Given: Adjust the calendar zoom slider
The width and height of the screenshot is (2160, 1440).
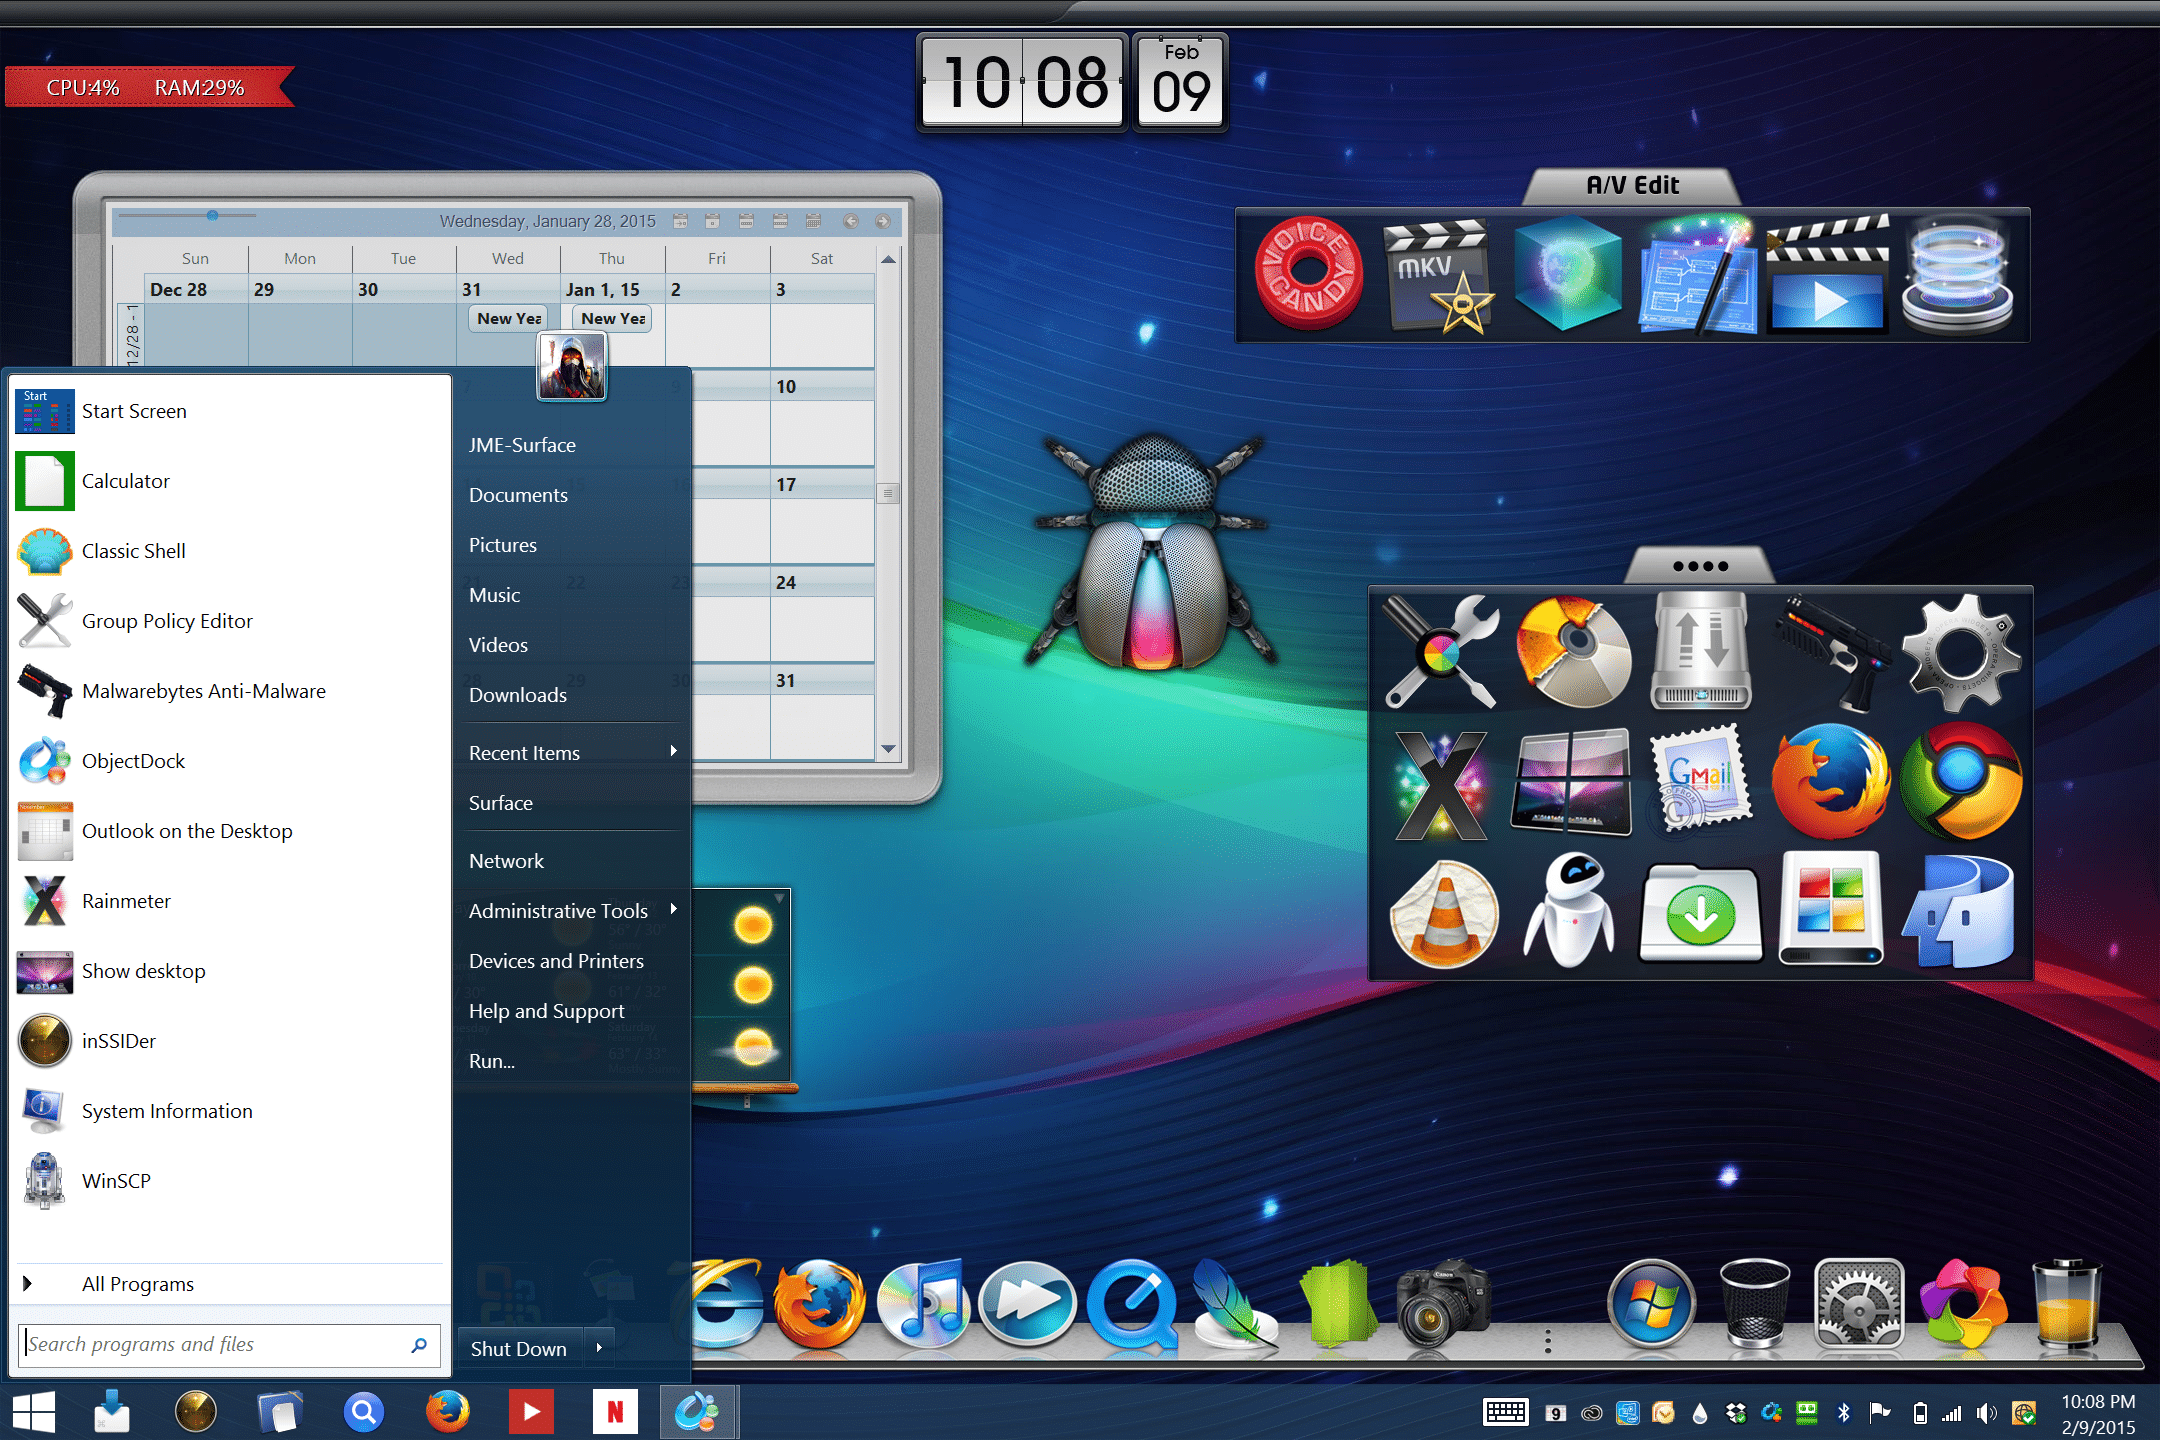Looking at the screenshot, I should point(212,215).
